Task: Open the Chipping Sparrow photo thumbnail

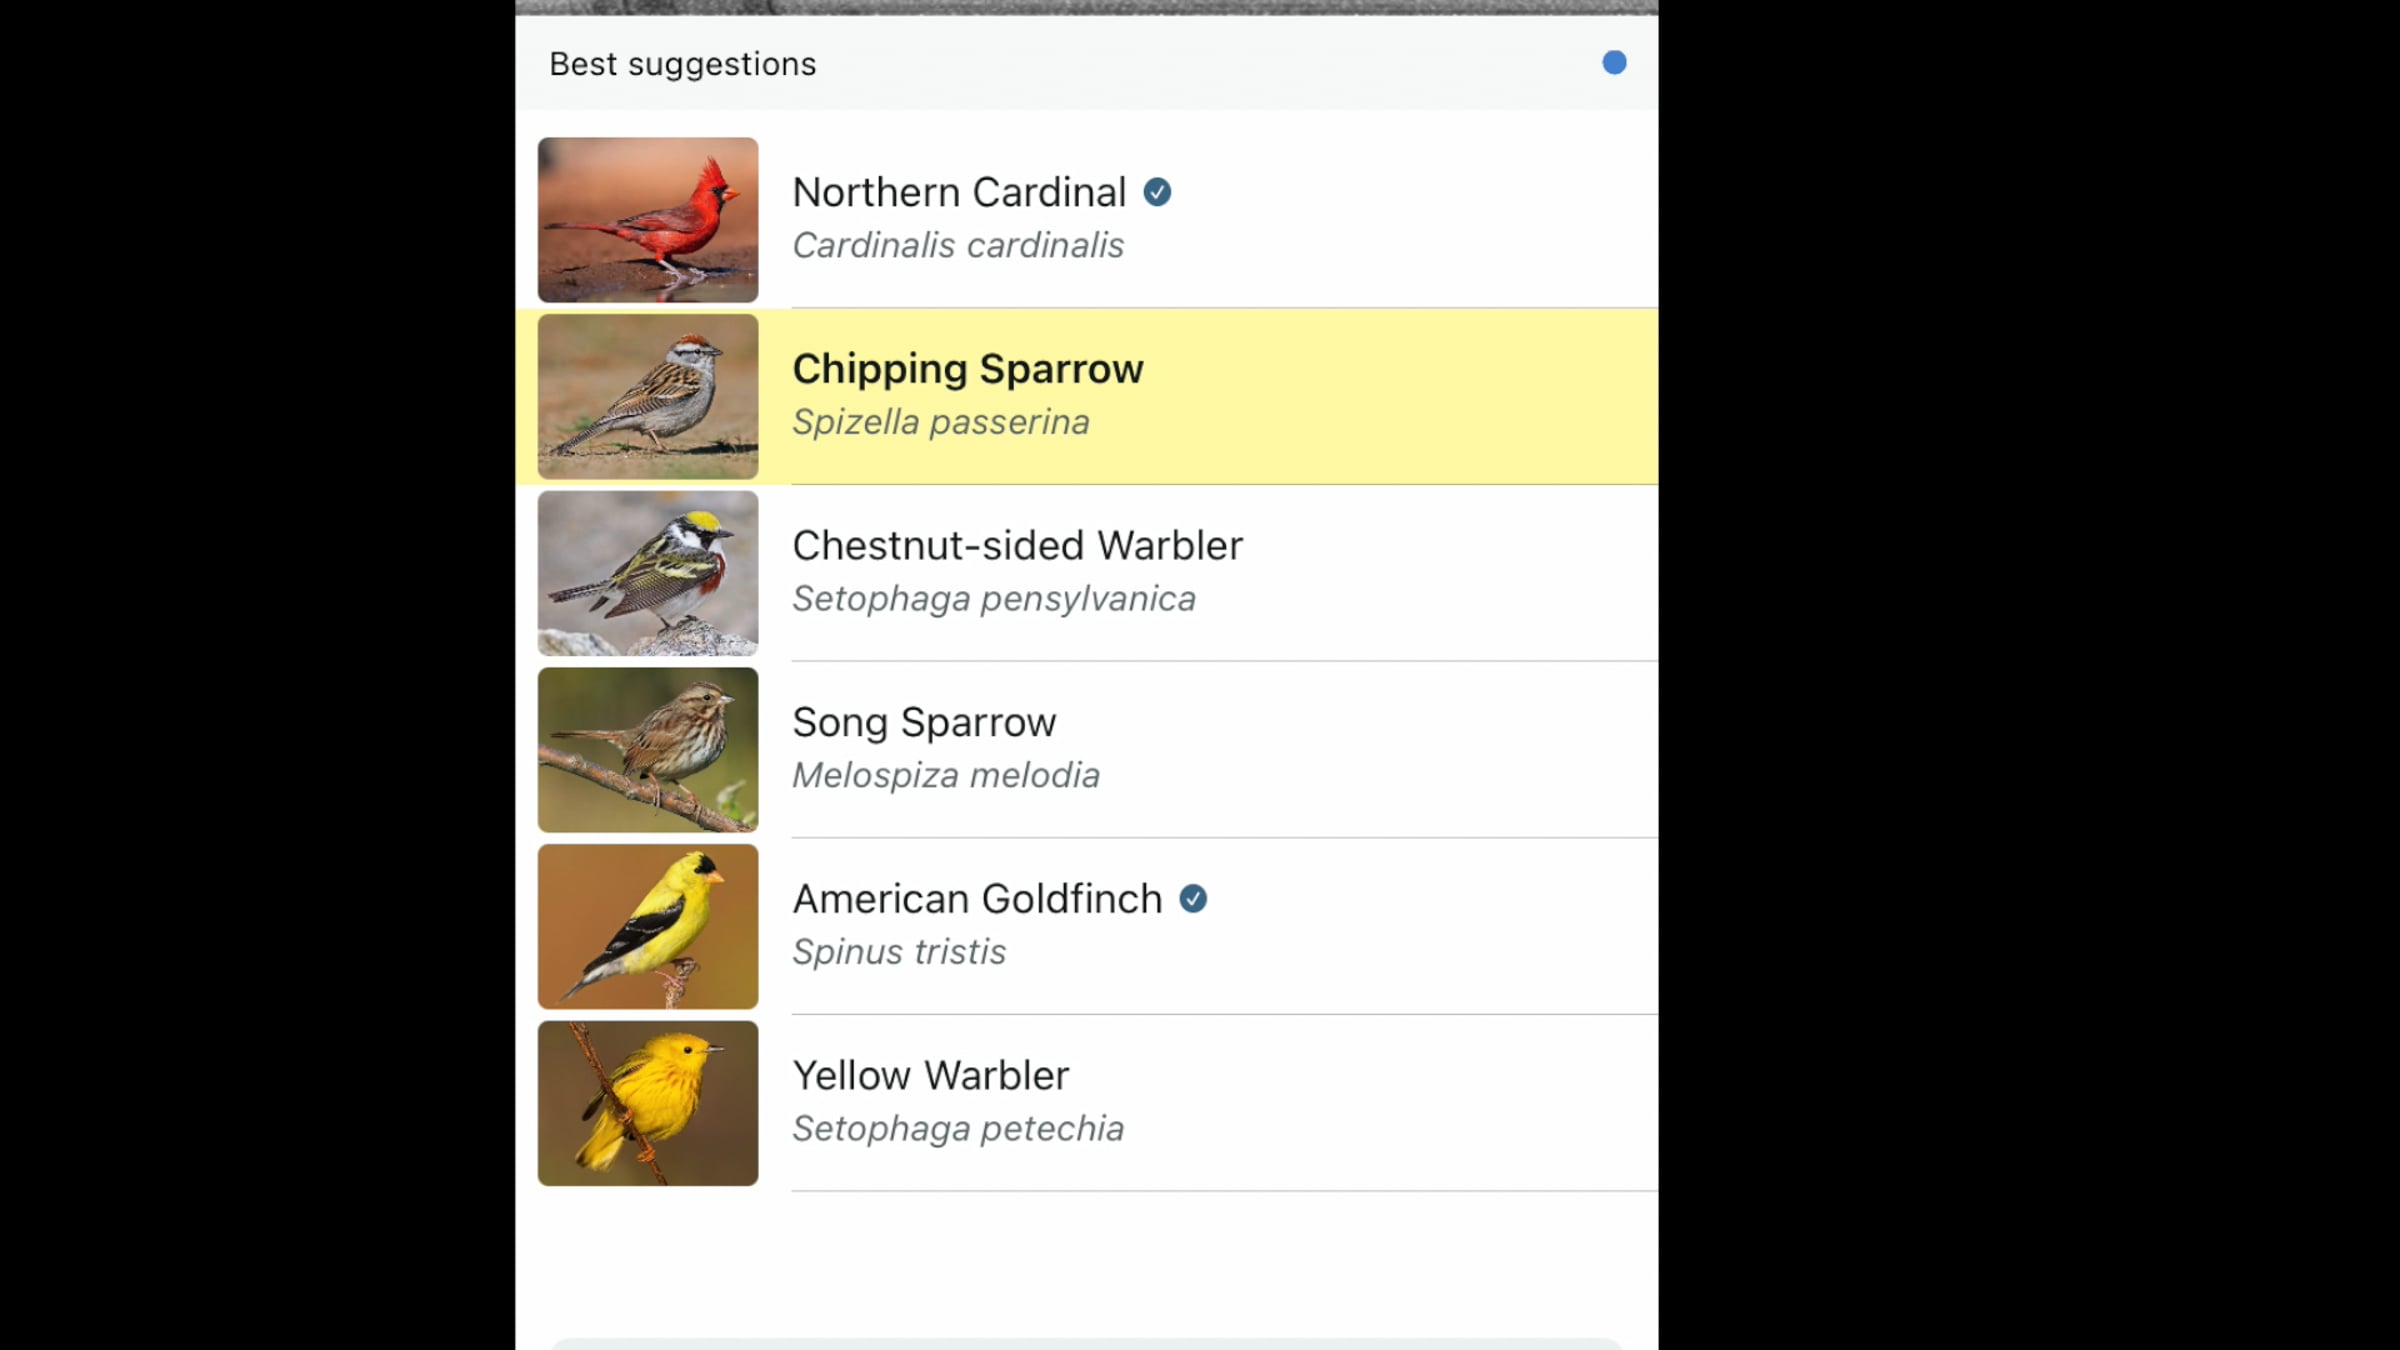Action: point(648,397)
